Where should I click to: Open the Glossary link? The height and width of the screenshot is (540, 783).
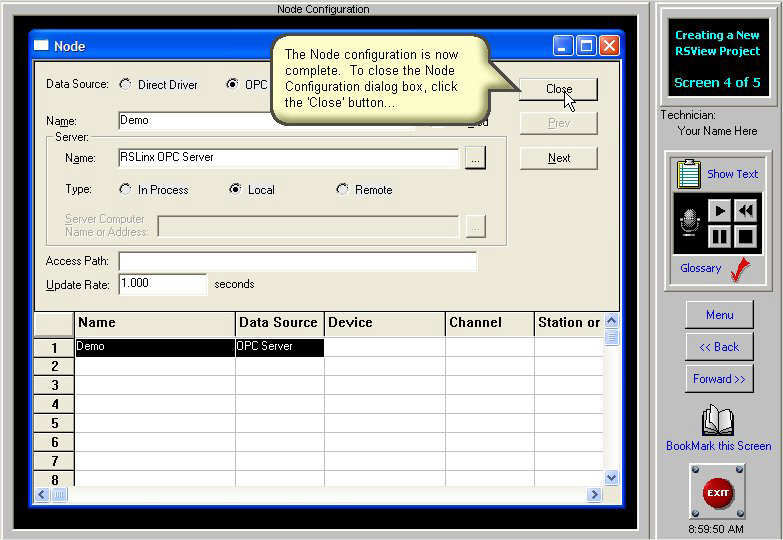coord(701,268)
